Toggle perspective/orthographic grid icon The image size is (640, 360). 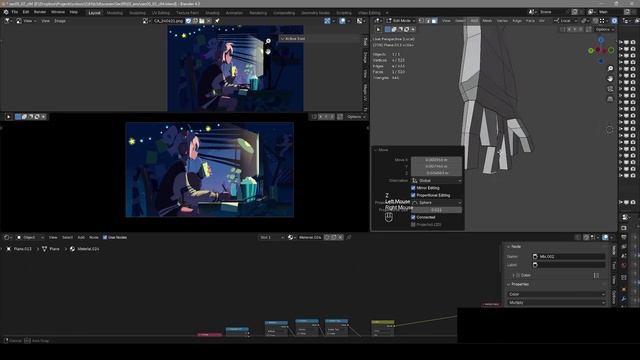(x=610, y=99)
